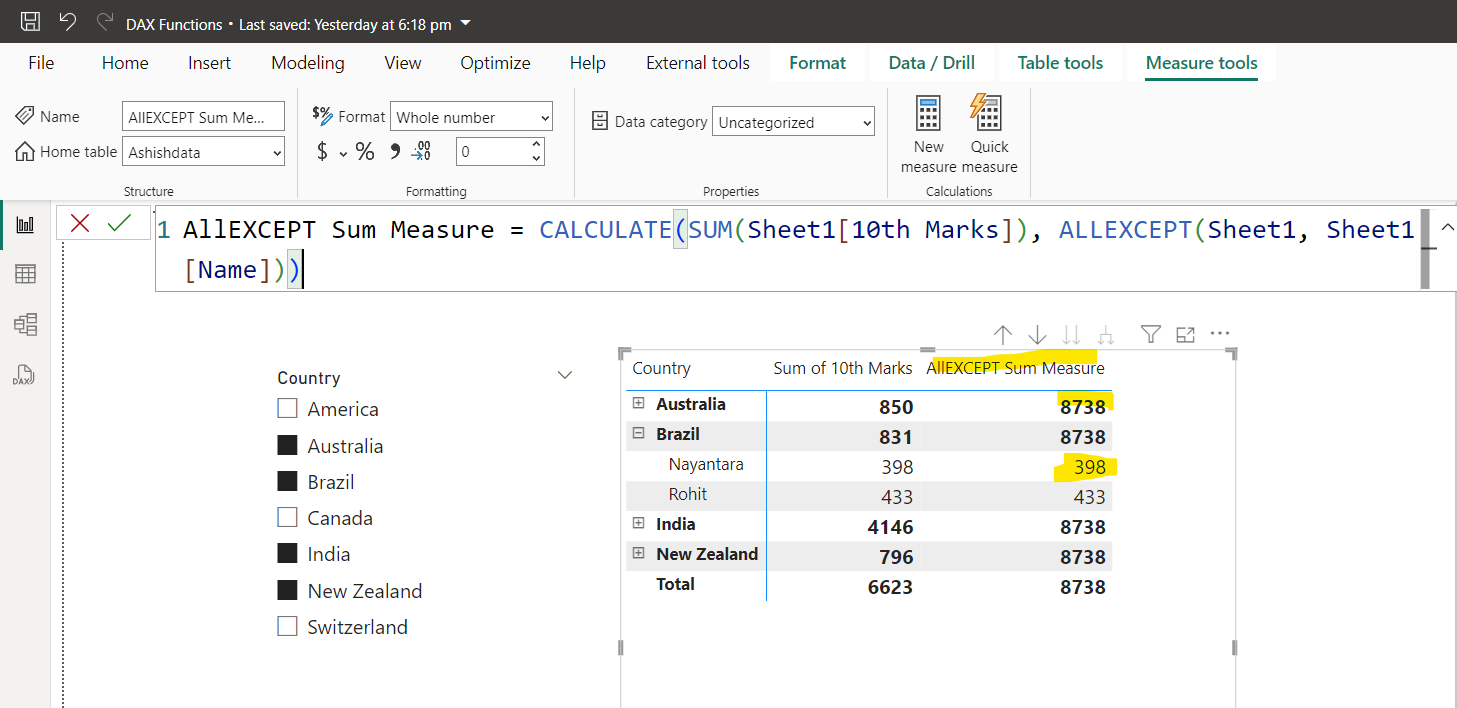Cancel formula edit with red X
The height and width of the screenshot is (708, 1457).
(x=80, y=223)
